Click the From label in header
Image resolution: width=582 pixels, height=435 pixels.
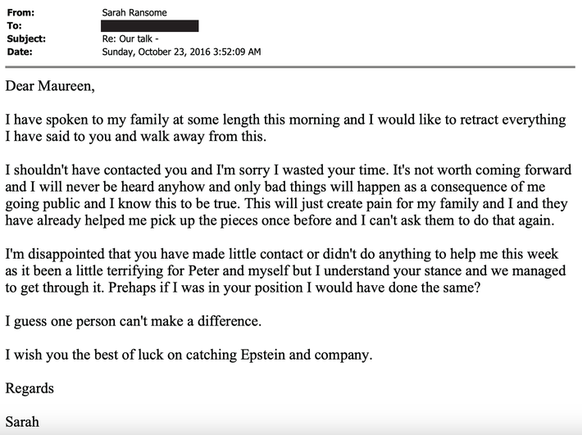[21, 13]
